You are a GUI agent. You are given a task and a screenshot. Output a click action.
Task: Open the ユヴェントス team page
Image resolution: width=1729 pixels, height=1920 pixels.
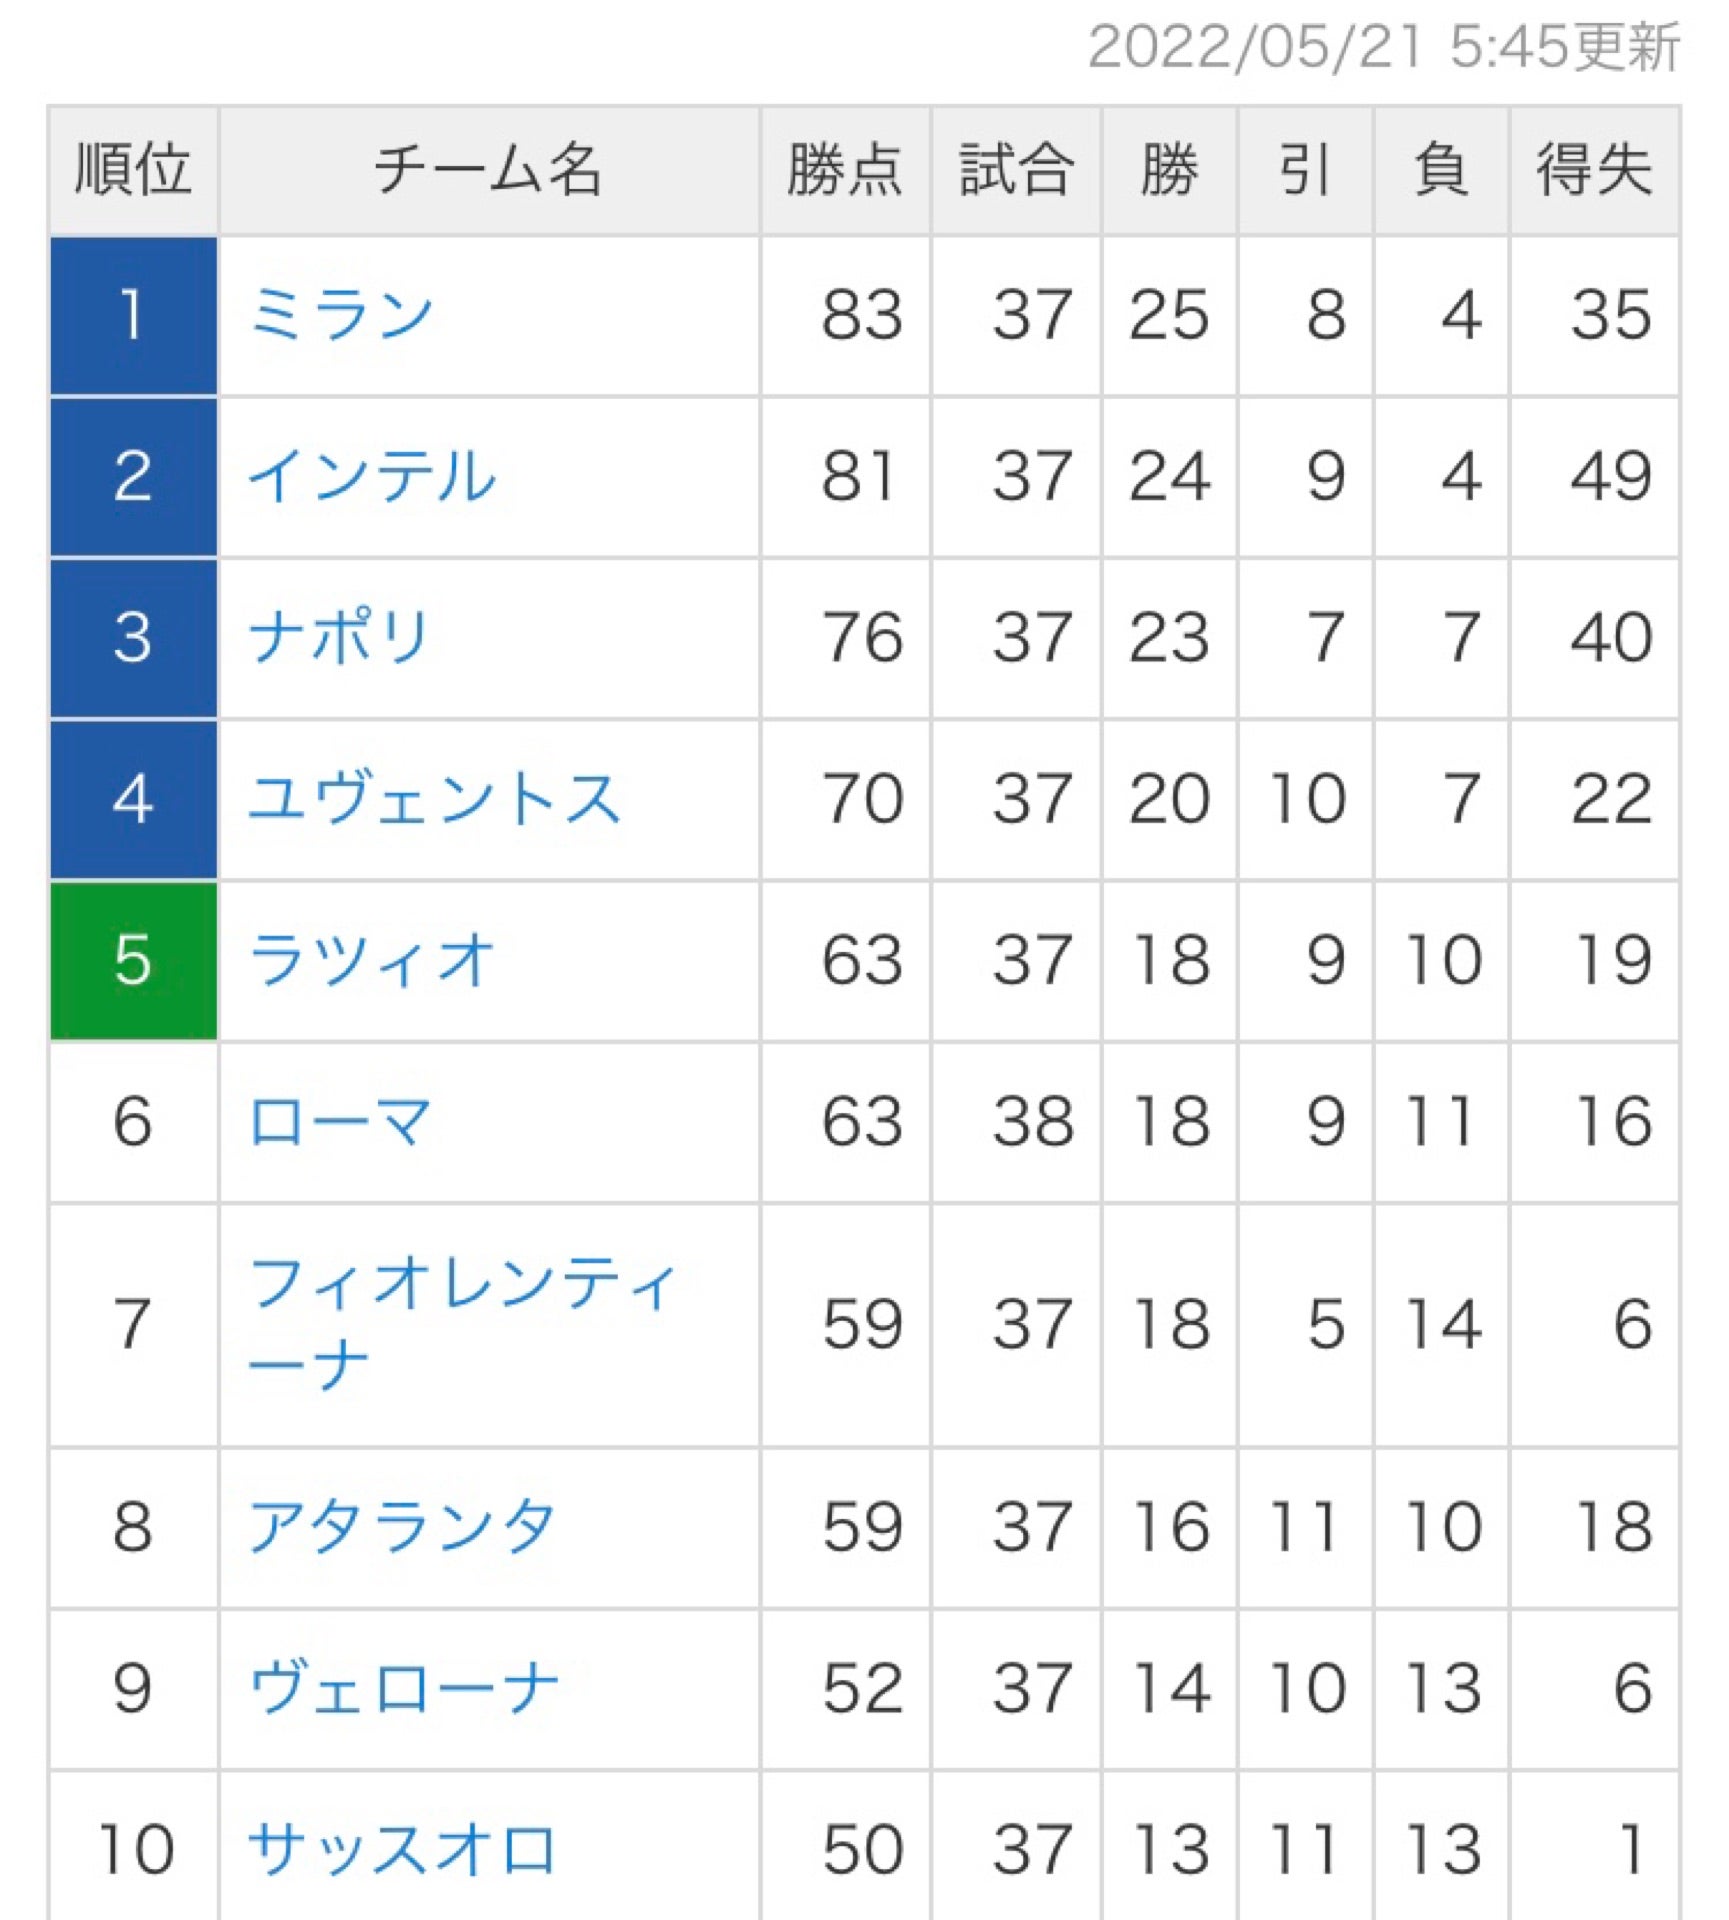(434, 799)
